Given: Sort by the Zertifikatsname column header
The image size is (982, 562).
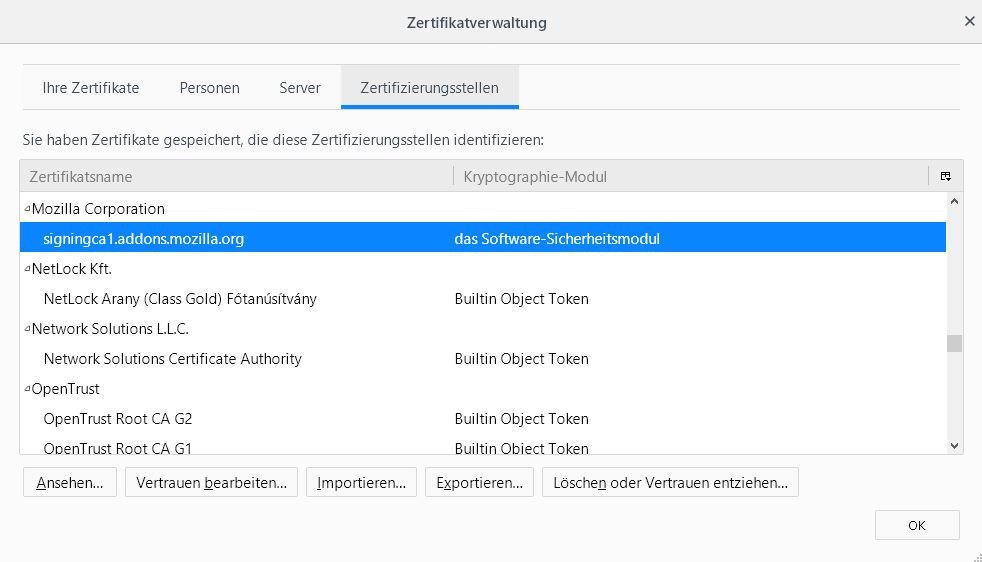Looking at the screenshot, I should pos(236,177).
